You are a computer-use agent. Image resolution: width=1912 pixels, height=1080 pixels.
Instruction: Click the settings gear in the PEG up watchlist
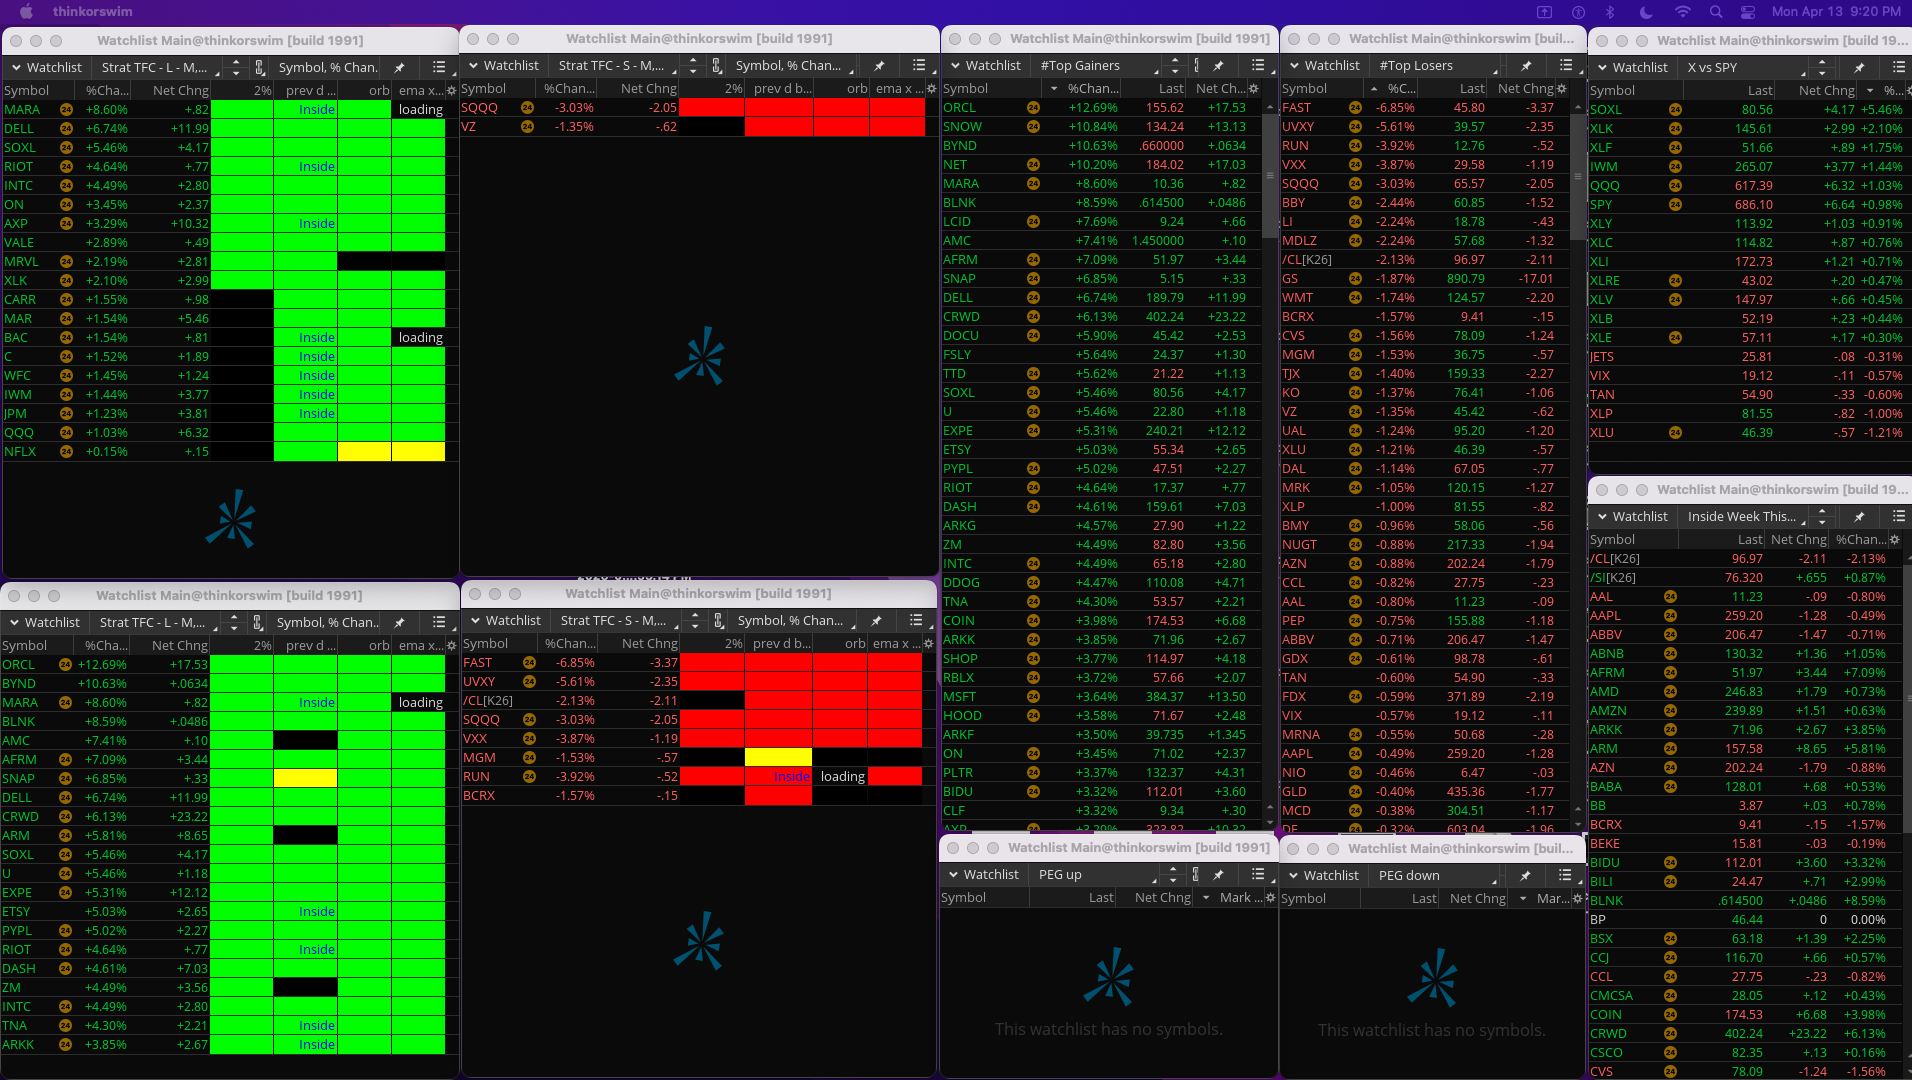coord(1270,898)
